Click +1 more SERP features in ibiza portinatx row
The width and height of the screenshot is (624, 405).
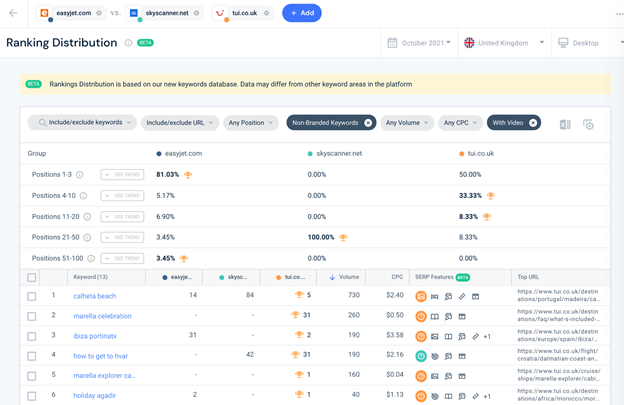pos(487,337)
